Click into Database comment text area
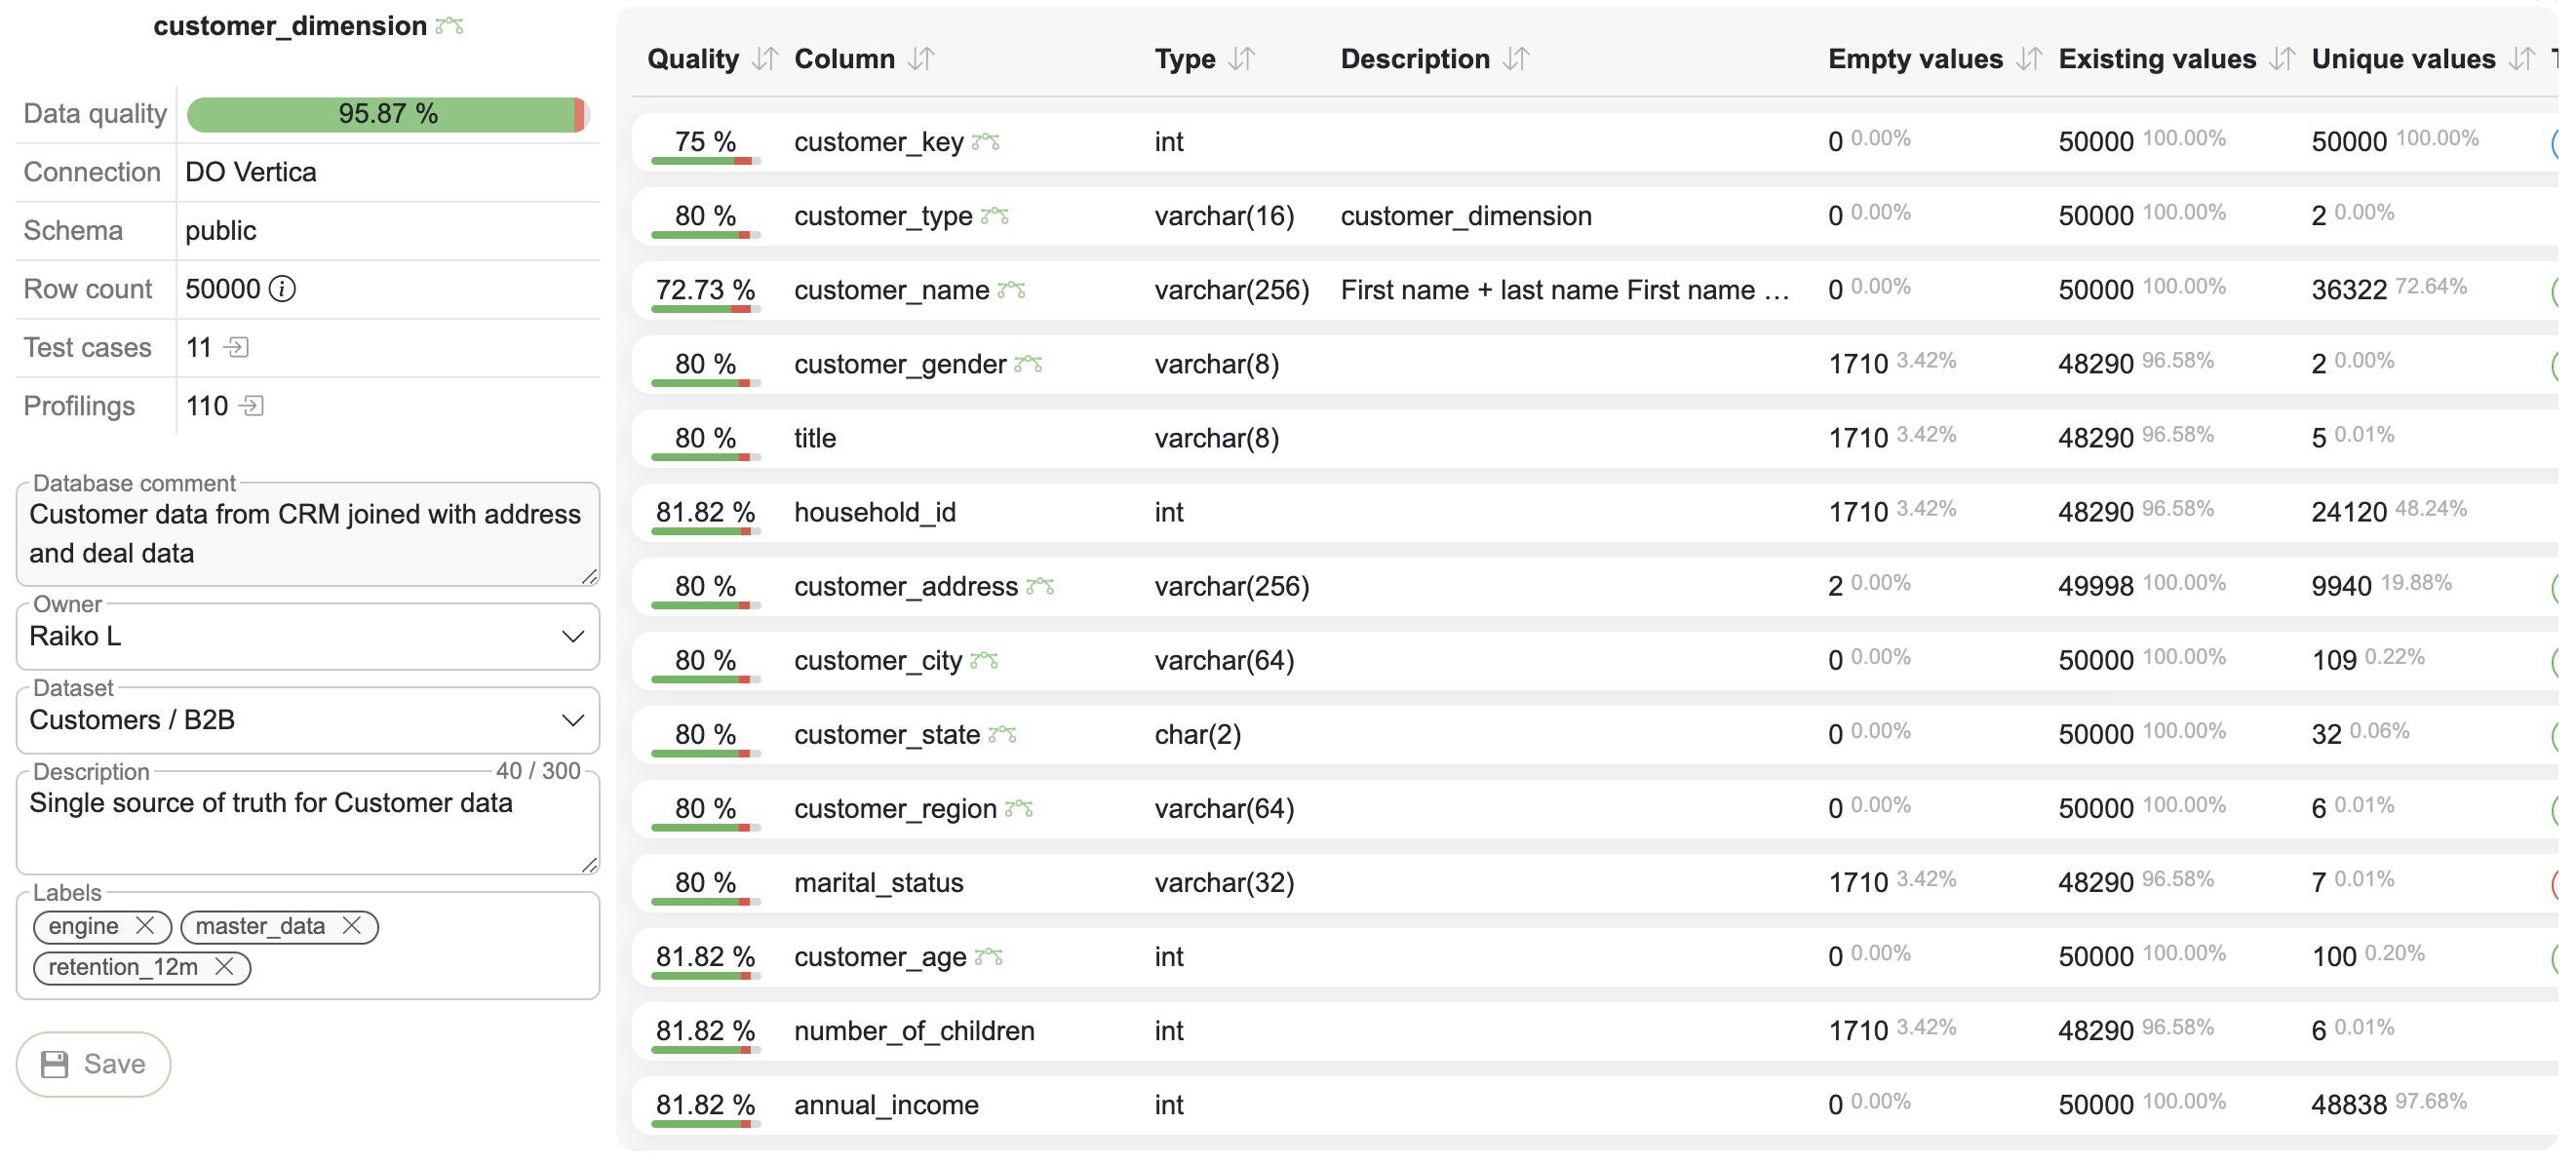The image size is (2576, 1164). pyautogui.click(x=306, y=534)
